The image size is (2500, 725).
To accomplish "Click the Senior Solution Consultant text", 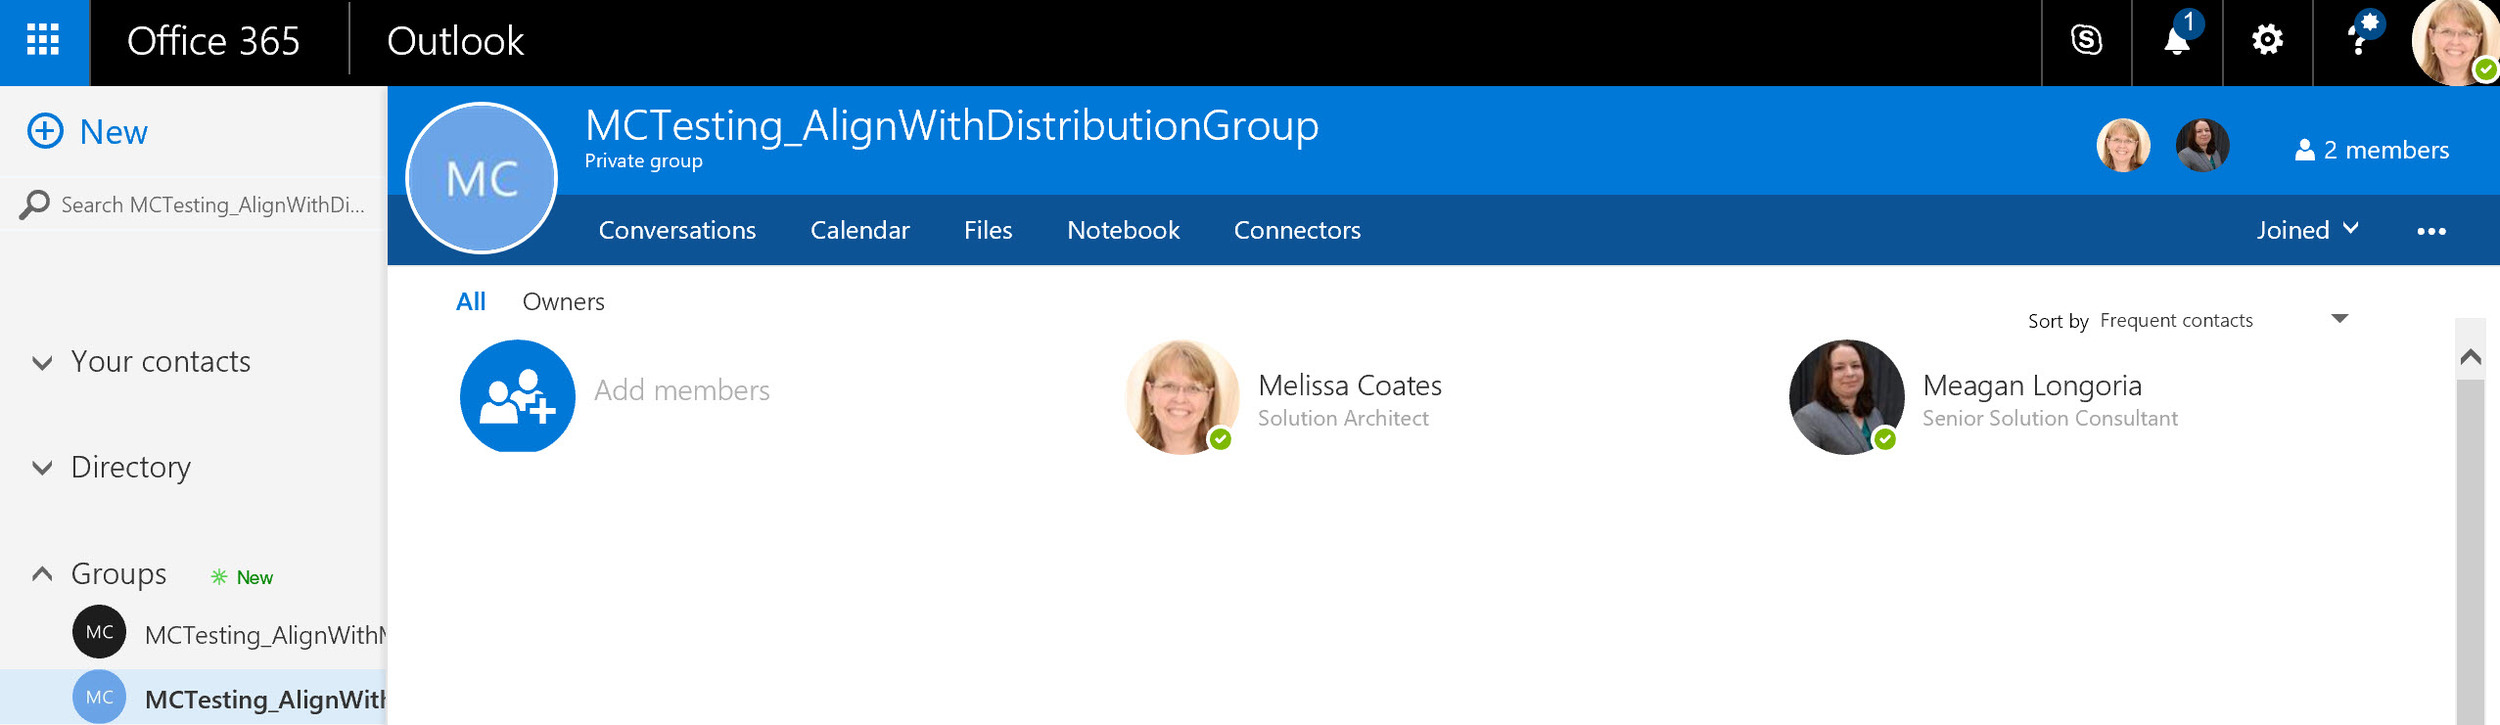I will click(x=2049, y=418).
